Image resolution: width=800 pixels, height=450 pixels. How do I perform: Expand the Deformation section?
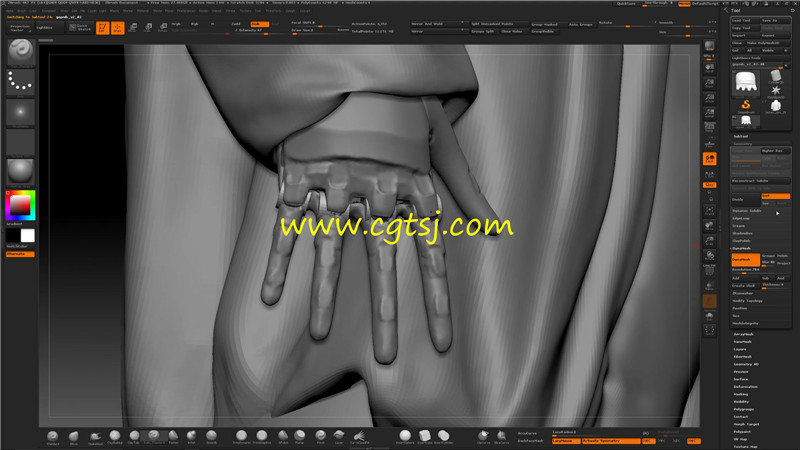point(745,387)
